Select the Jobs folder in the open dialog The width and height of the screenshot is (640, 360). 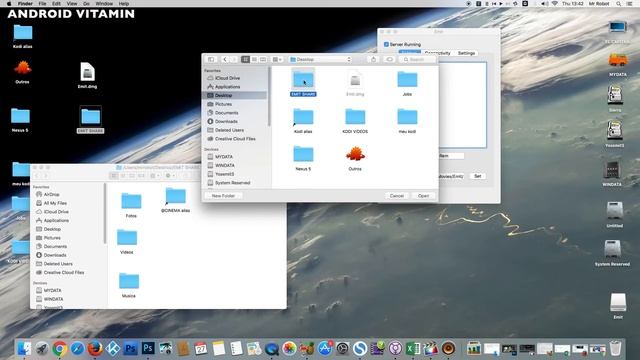point(407,82)
